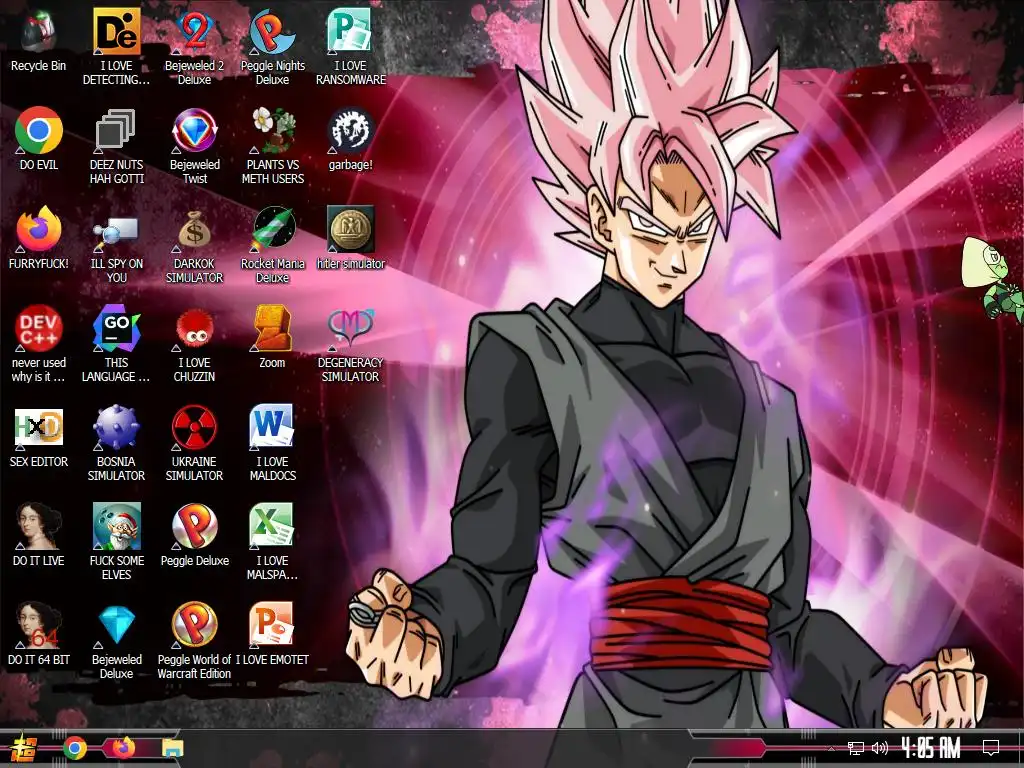
Task: Select the Santa elf game icon
Action: (116, 526)
